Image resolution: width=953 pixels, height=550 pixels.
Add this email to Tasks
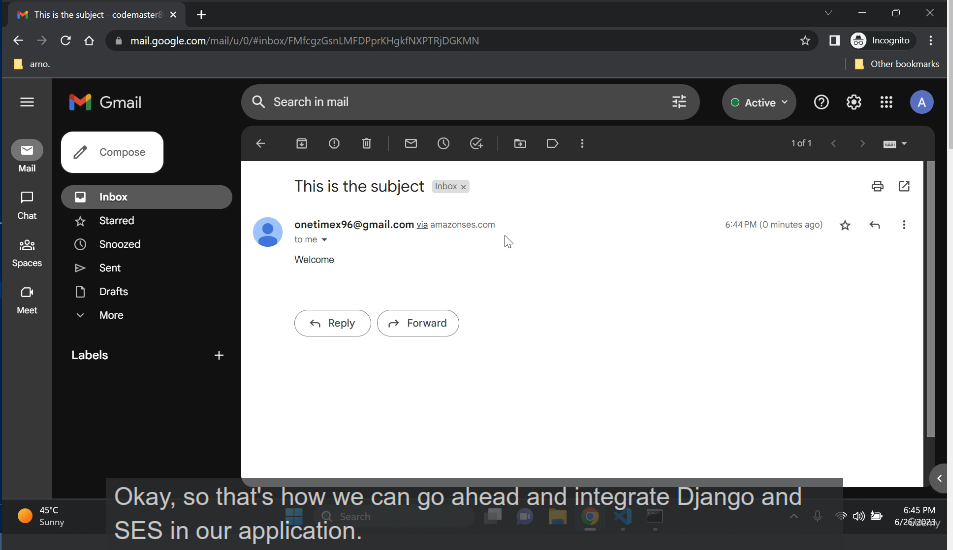coord(476,143)
